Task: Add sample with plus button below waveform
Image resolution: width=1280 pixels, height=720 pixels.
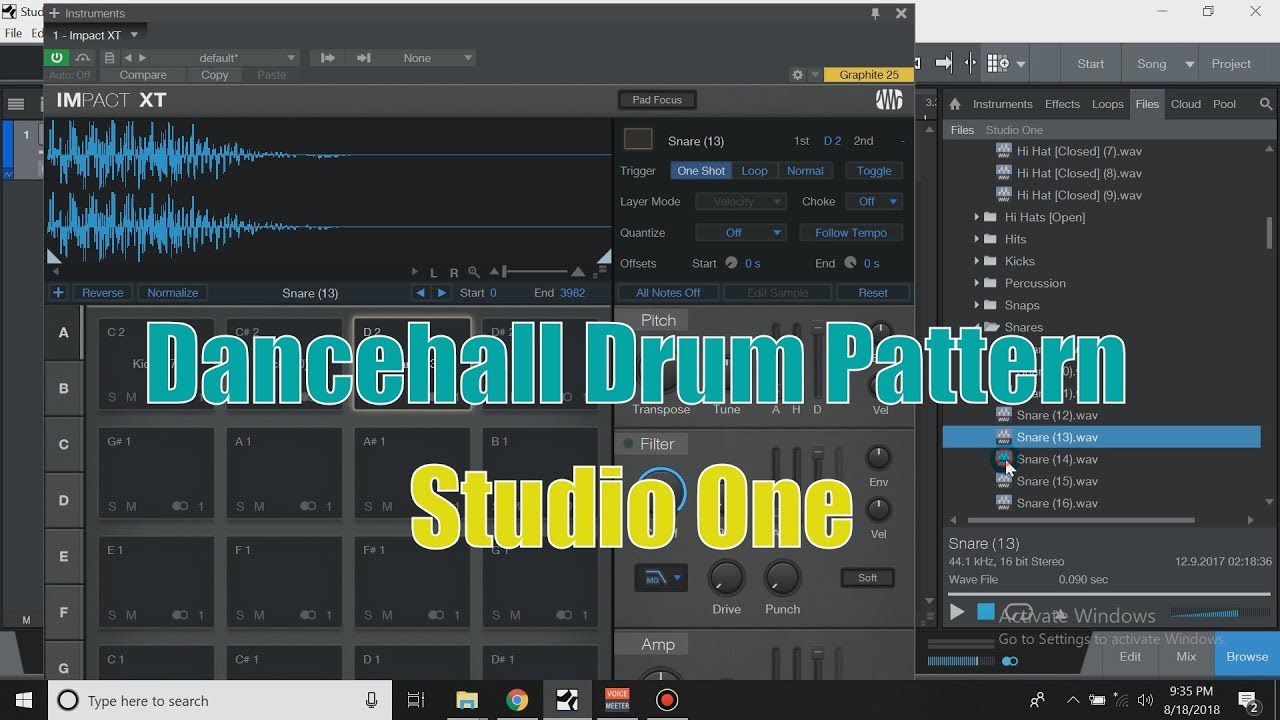Action: pos(58,293)
